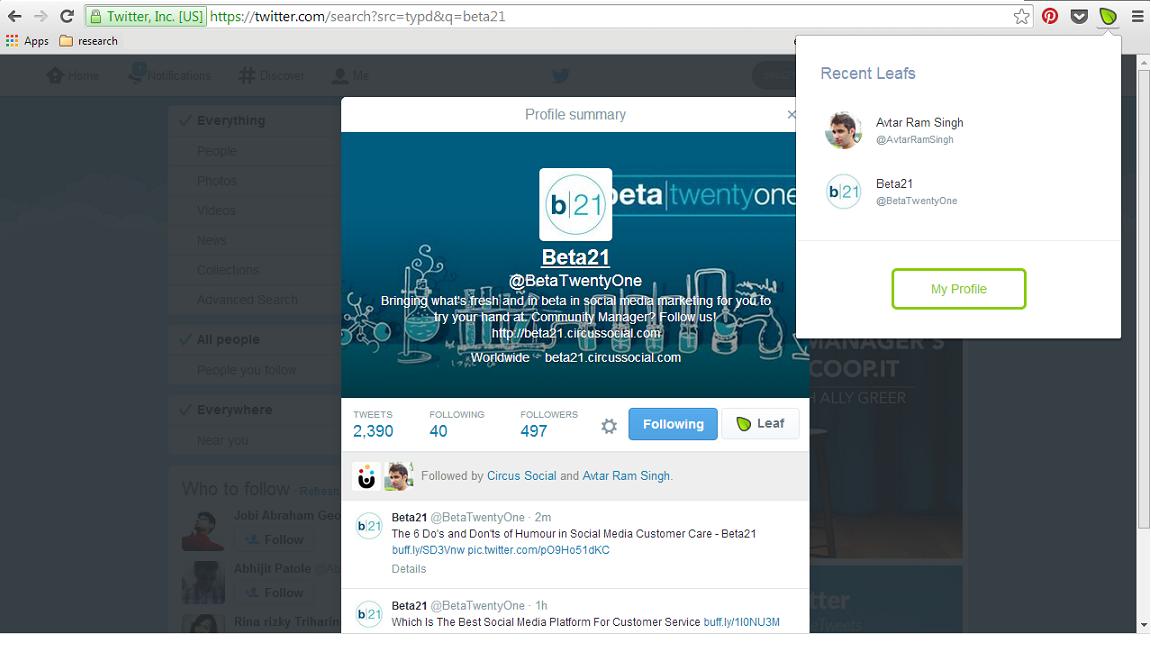Click the Avtar Ram Singh follower avatar
This screenshot has height=656, width=1151.
399,476
